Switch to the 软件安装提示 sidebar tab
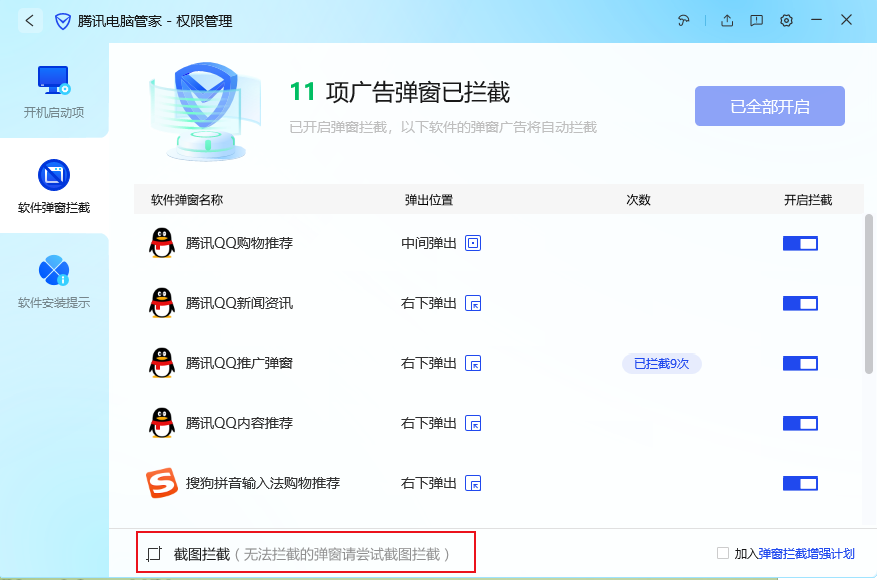Viewport: 877px width, 580px height. [54, 281]
